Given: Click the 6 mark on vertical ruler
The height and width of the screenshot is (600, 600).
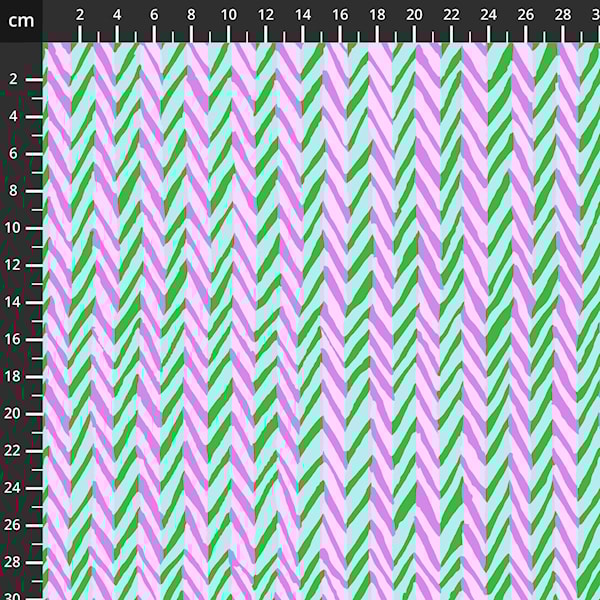Looking at the screenshot, I should [x=13, y=153].
